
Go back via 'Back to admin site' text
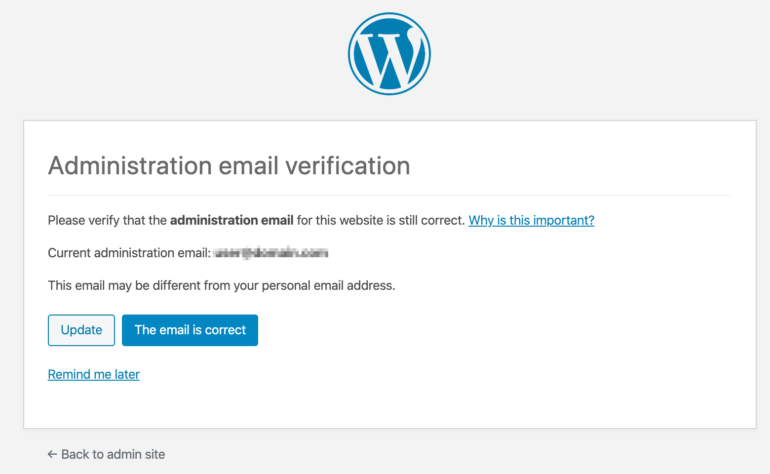tap(113, 454)
